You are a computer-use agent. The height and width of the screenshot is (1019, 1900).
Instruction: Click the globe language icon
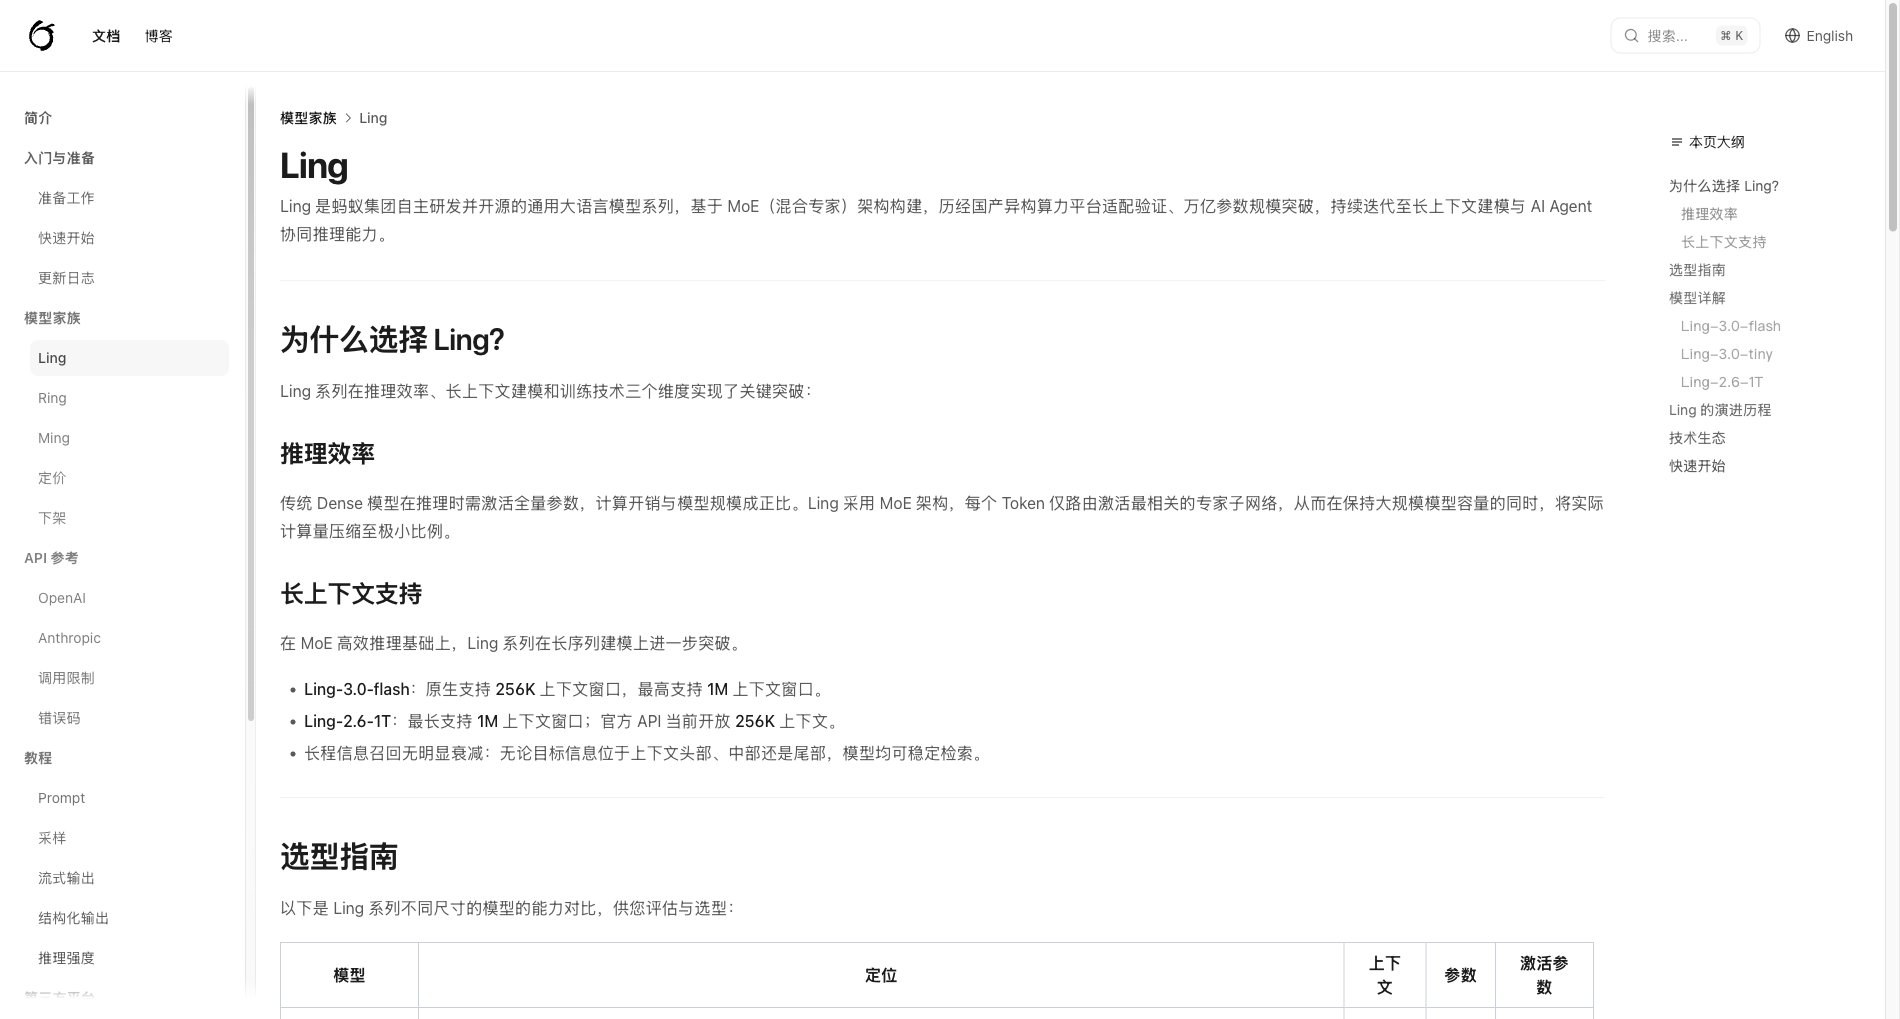pos(1792,36)
